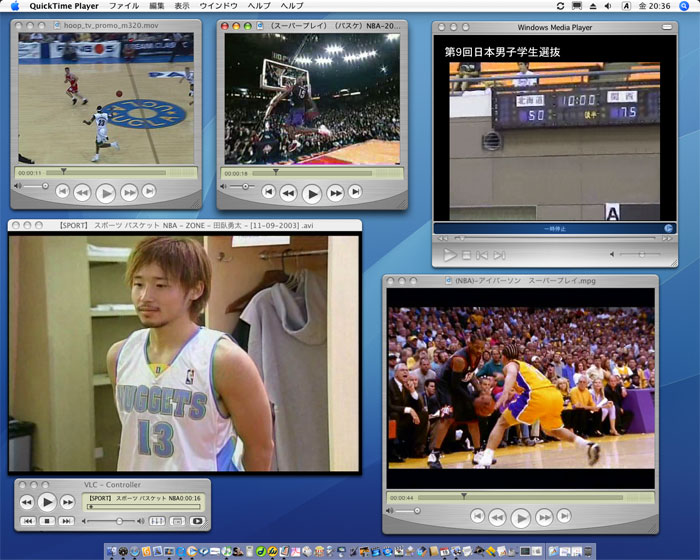
Task: Go to next item in VLC Controller
Action: tap(66, 521)
